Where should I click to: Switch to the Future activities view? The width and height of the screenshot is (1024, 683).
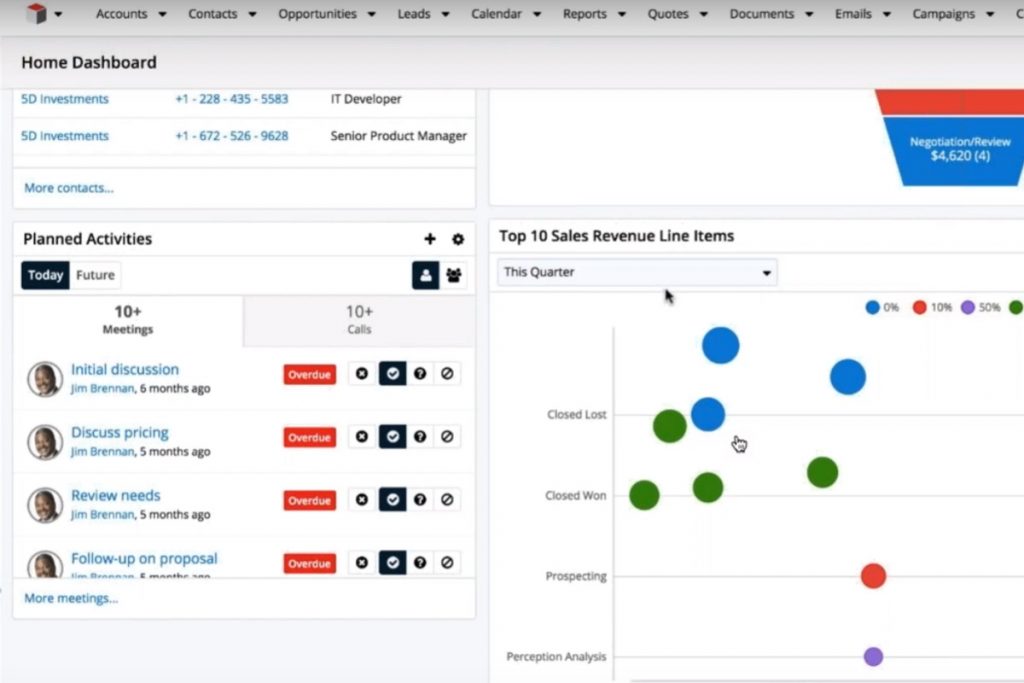pos(95,274)
